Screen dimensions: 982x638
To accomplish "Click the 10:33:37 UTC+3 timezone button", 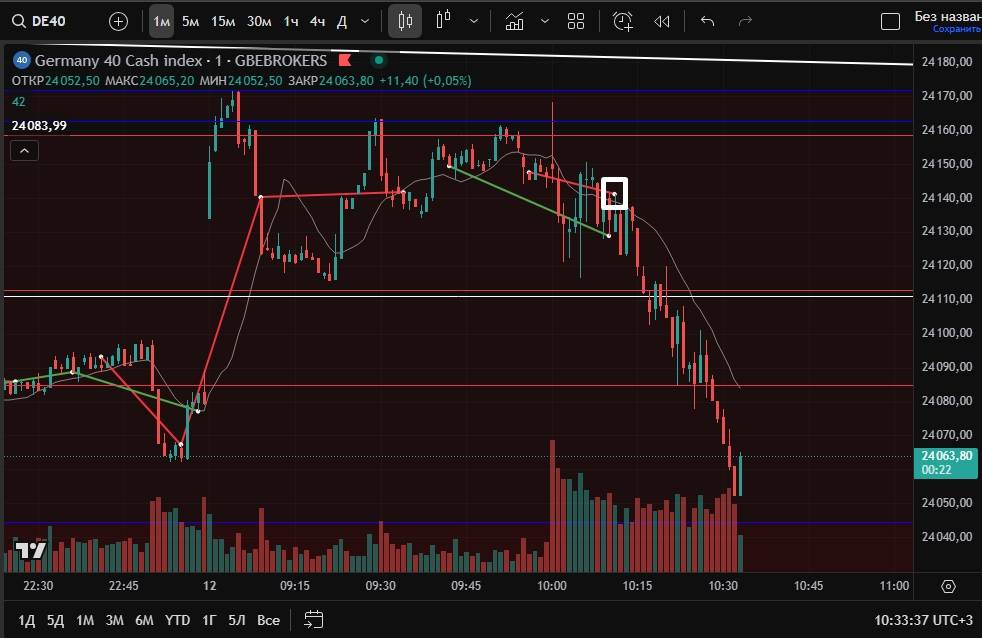I will point(922,620).
